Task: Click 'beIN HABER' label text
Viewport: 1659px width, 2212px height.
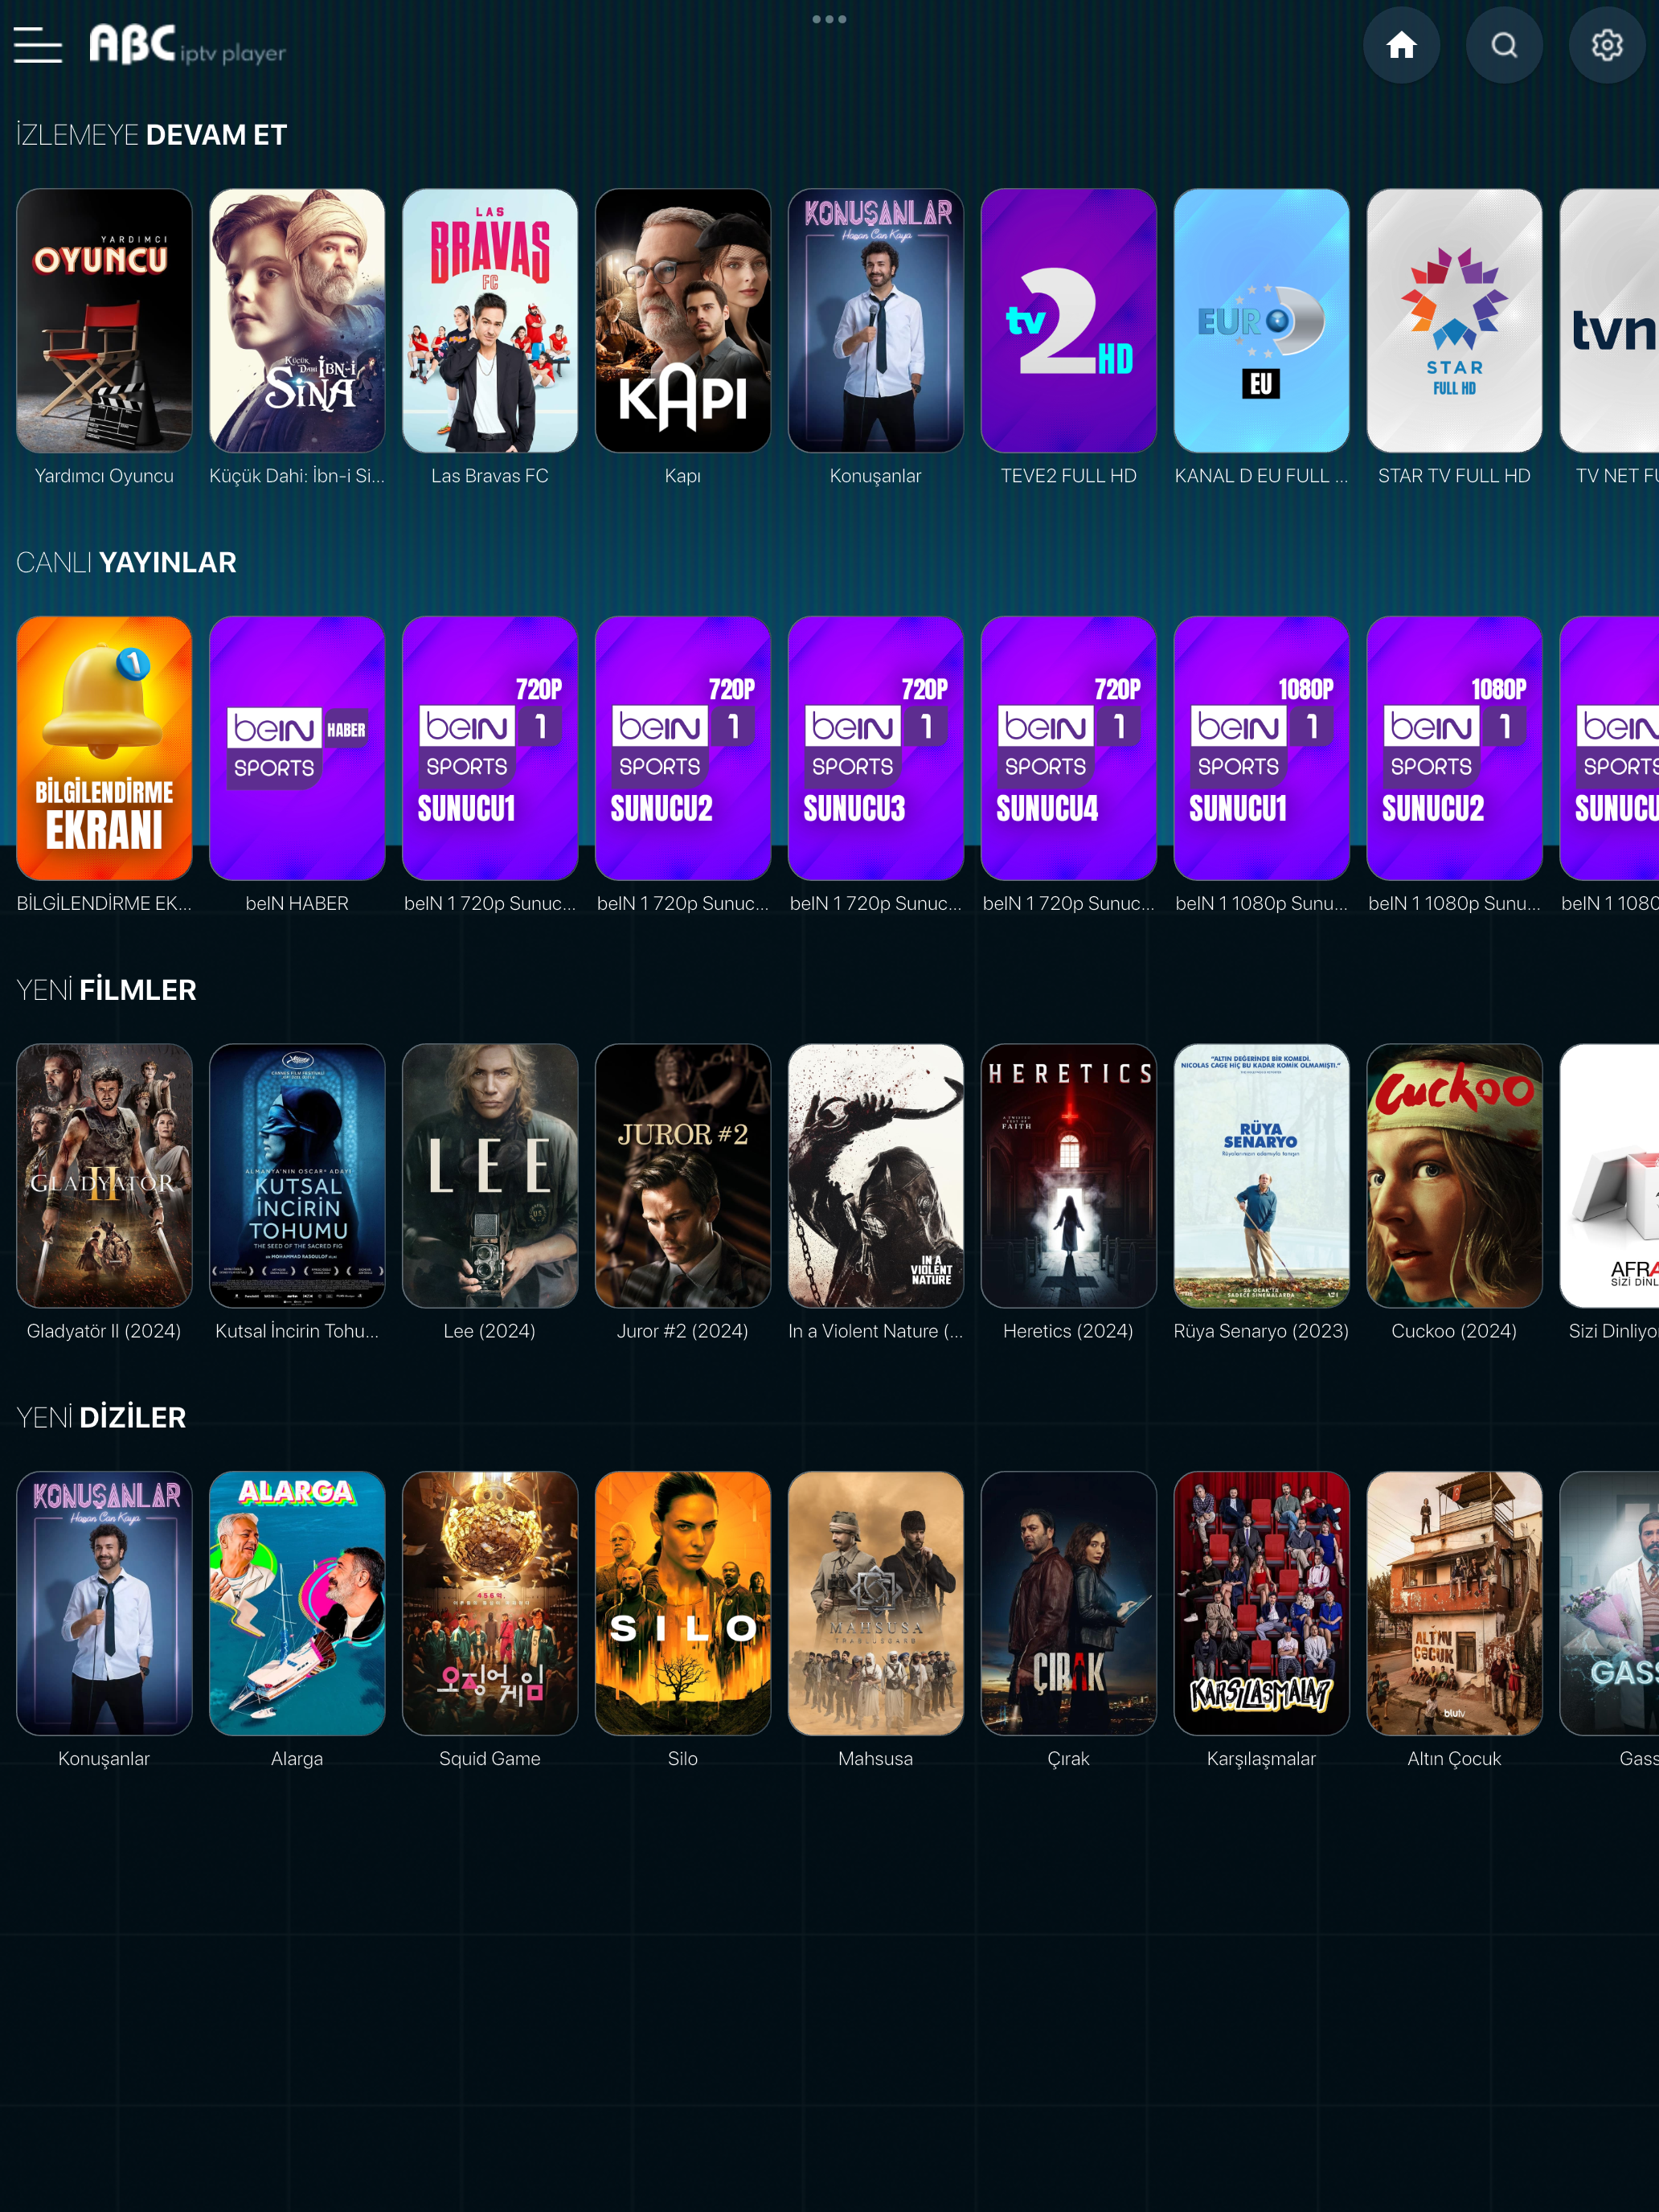Action: point(297,903)
